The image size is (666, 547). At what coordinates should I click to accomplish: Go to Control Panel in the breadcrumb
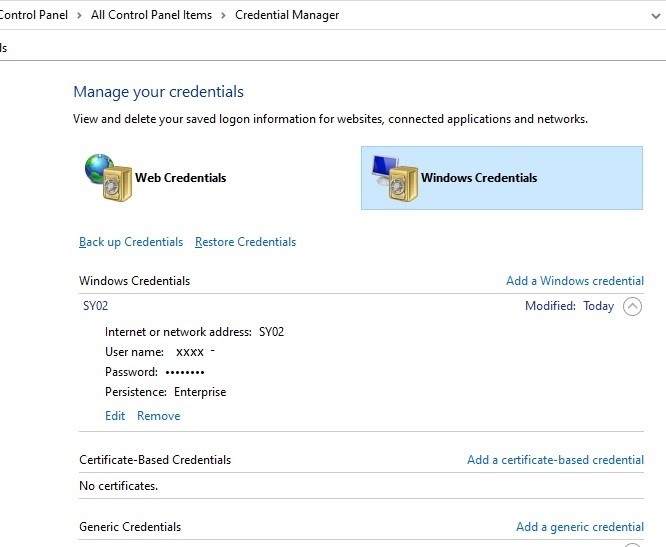click(33, 15)
